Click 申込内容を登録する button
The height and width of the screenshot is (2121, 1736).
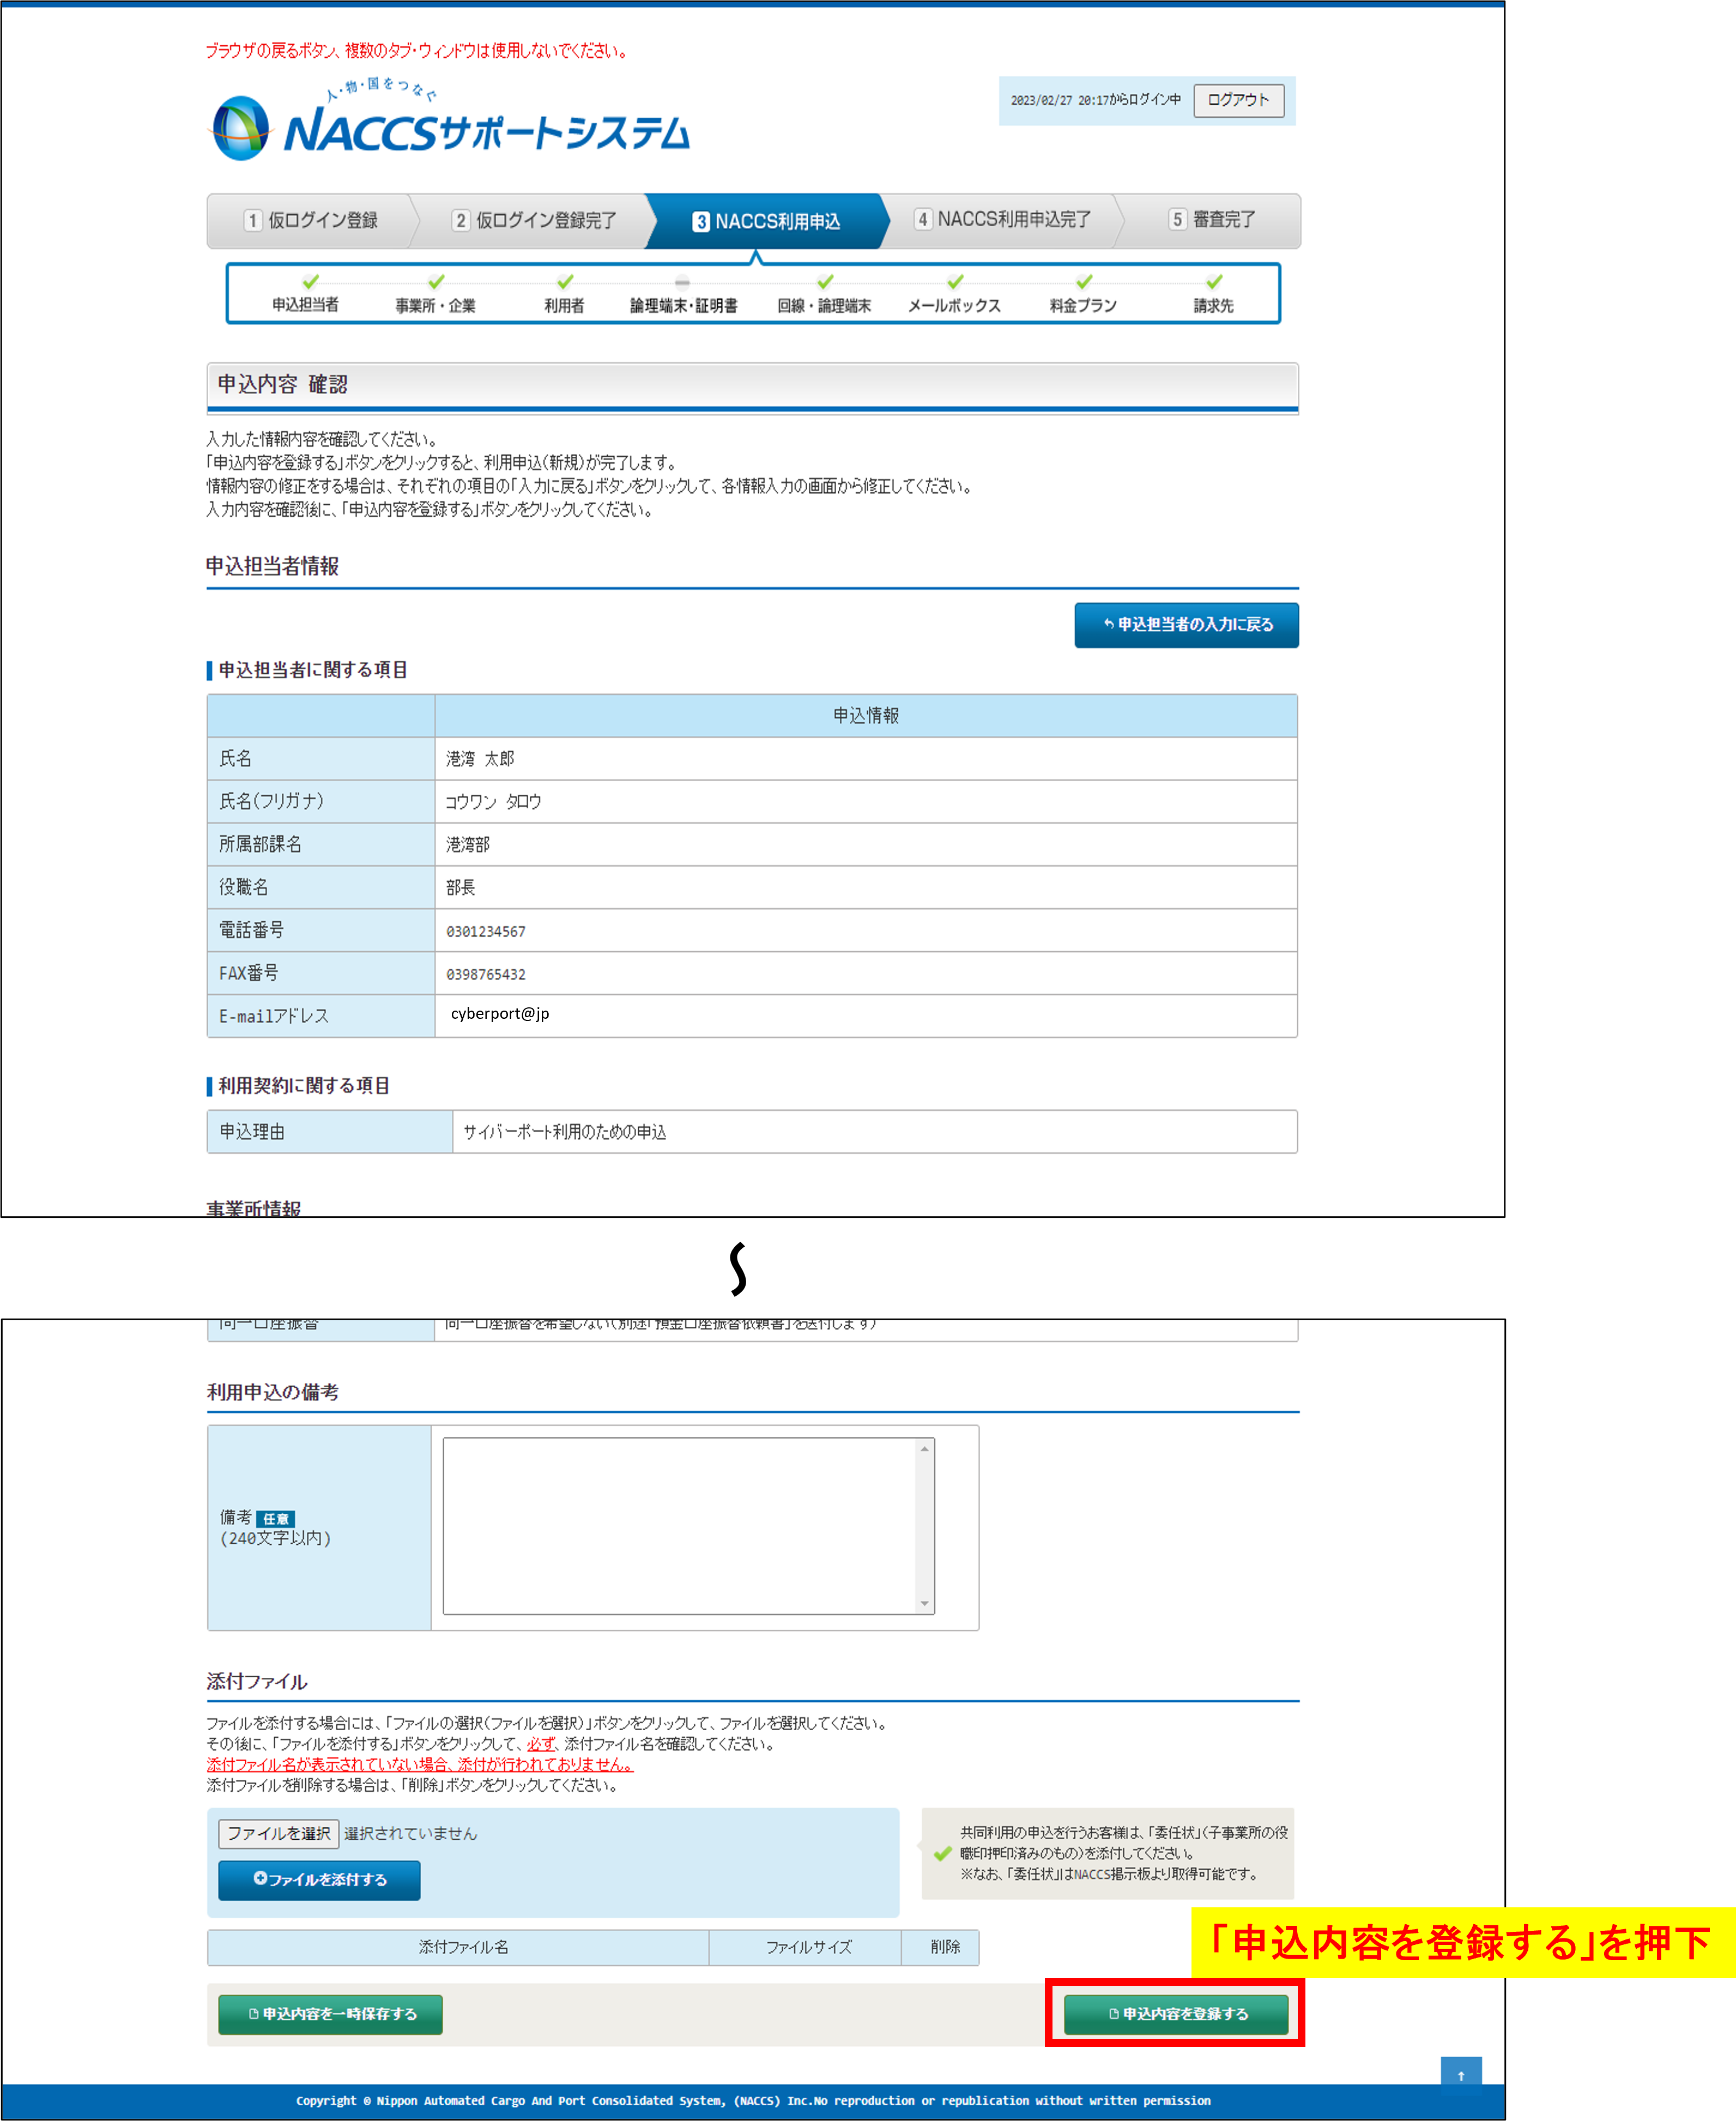[x=1176, y=2014]
